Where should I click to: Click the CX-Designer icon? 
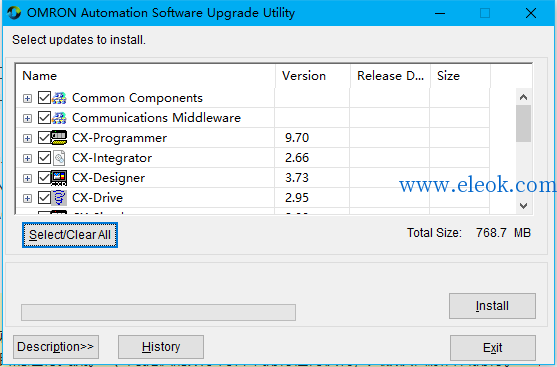coord(59,178)
